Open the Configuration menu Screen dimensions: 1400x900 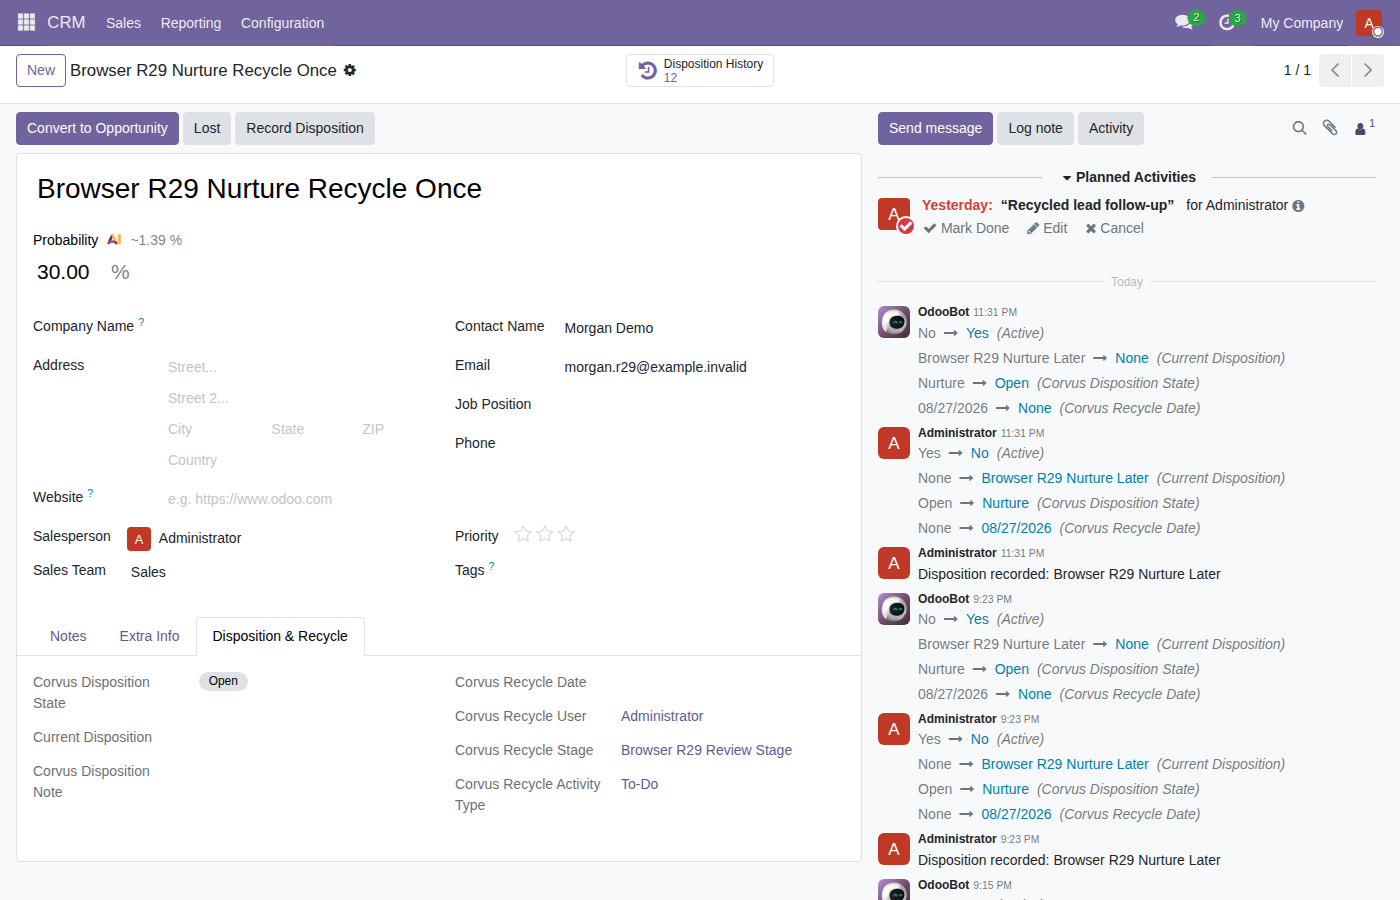[x=282, y=22]
